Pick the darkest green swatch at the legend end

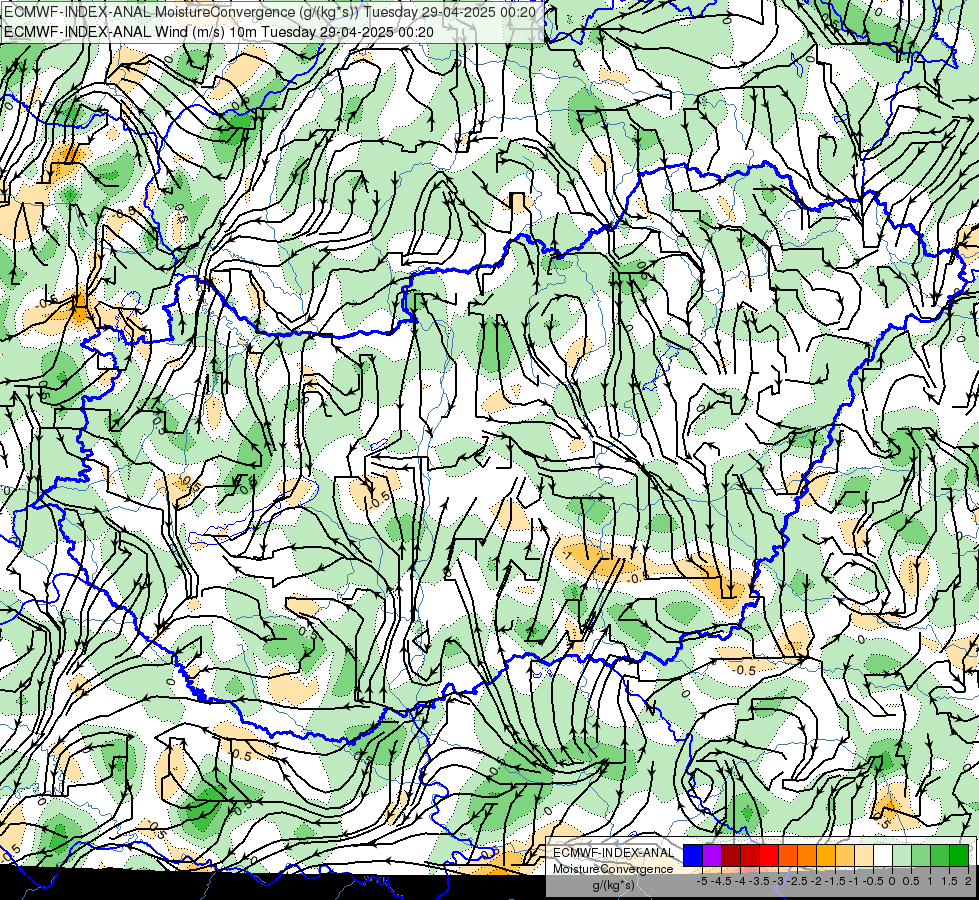tap(959, 855)
